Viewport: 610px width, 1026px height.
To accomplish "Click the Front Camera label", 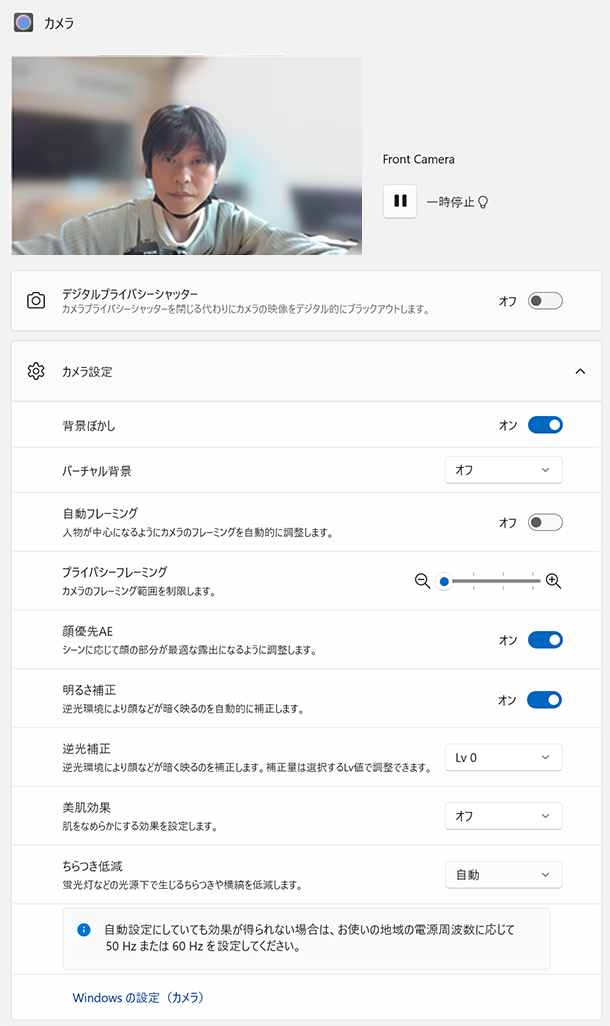I will point(418,159).
